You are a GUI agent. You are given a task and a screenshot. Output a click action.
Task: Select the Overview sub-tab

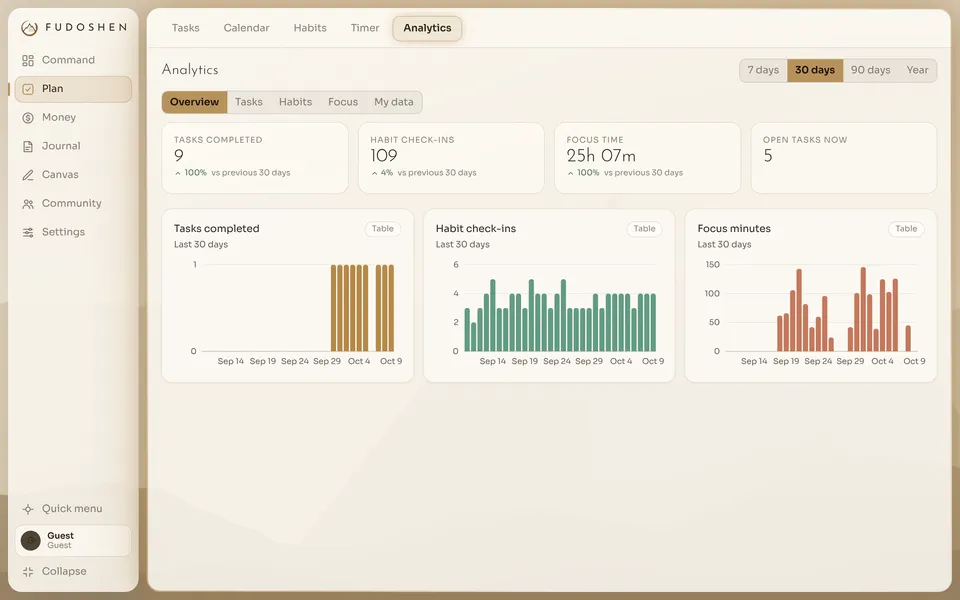tap(195, 102)
